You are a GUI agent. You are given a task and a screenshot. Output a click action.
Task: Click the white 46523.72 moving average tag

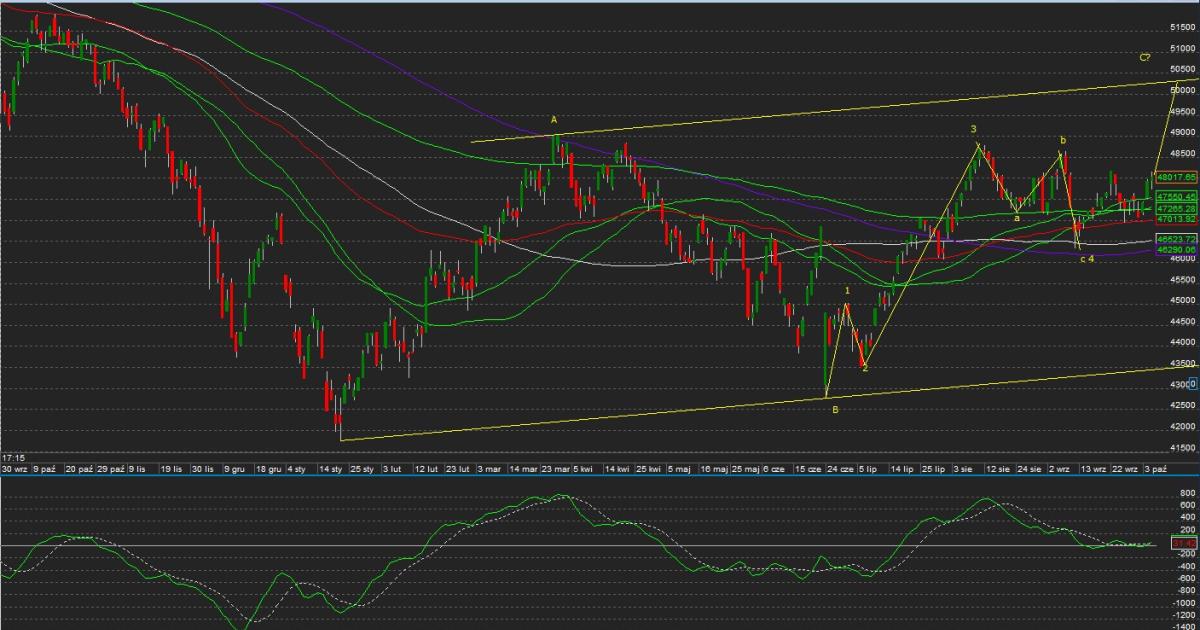1176,240
